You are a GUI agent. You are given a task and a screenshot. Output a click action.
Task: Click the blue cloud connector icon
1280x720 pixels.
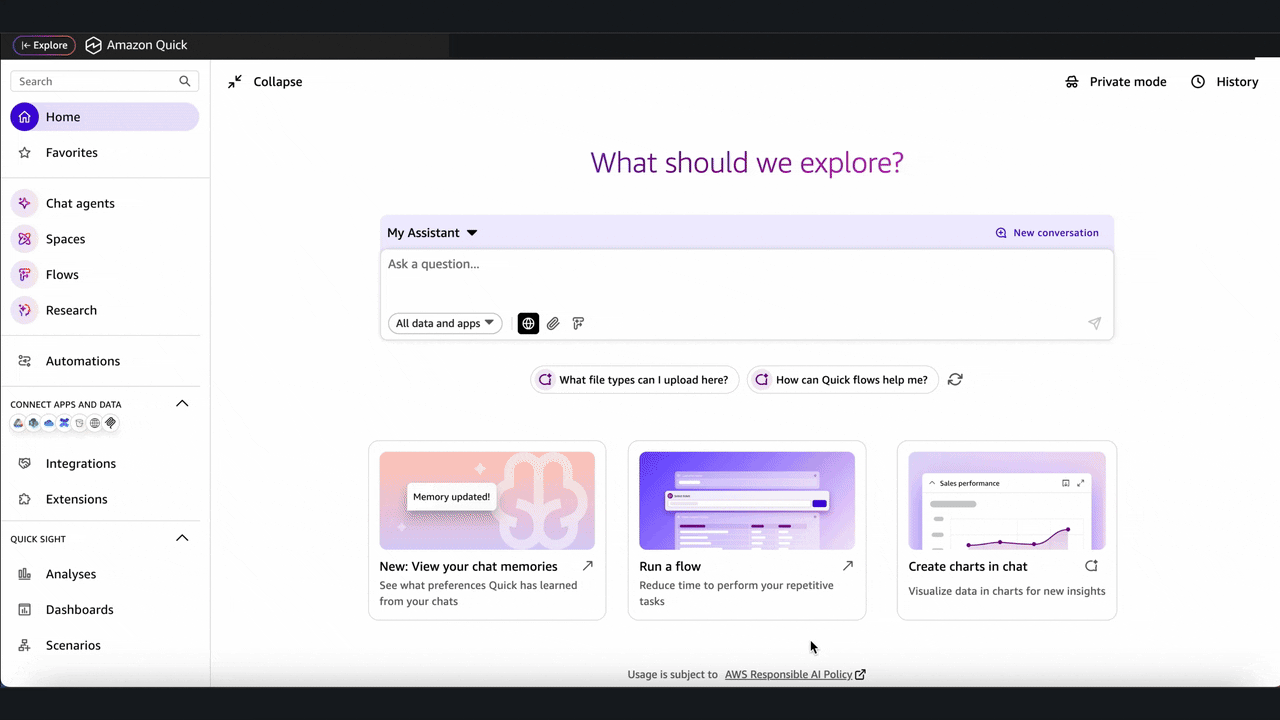click(49, 423)
